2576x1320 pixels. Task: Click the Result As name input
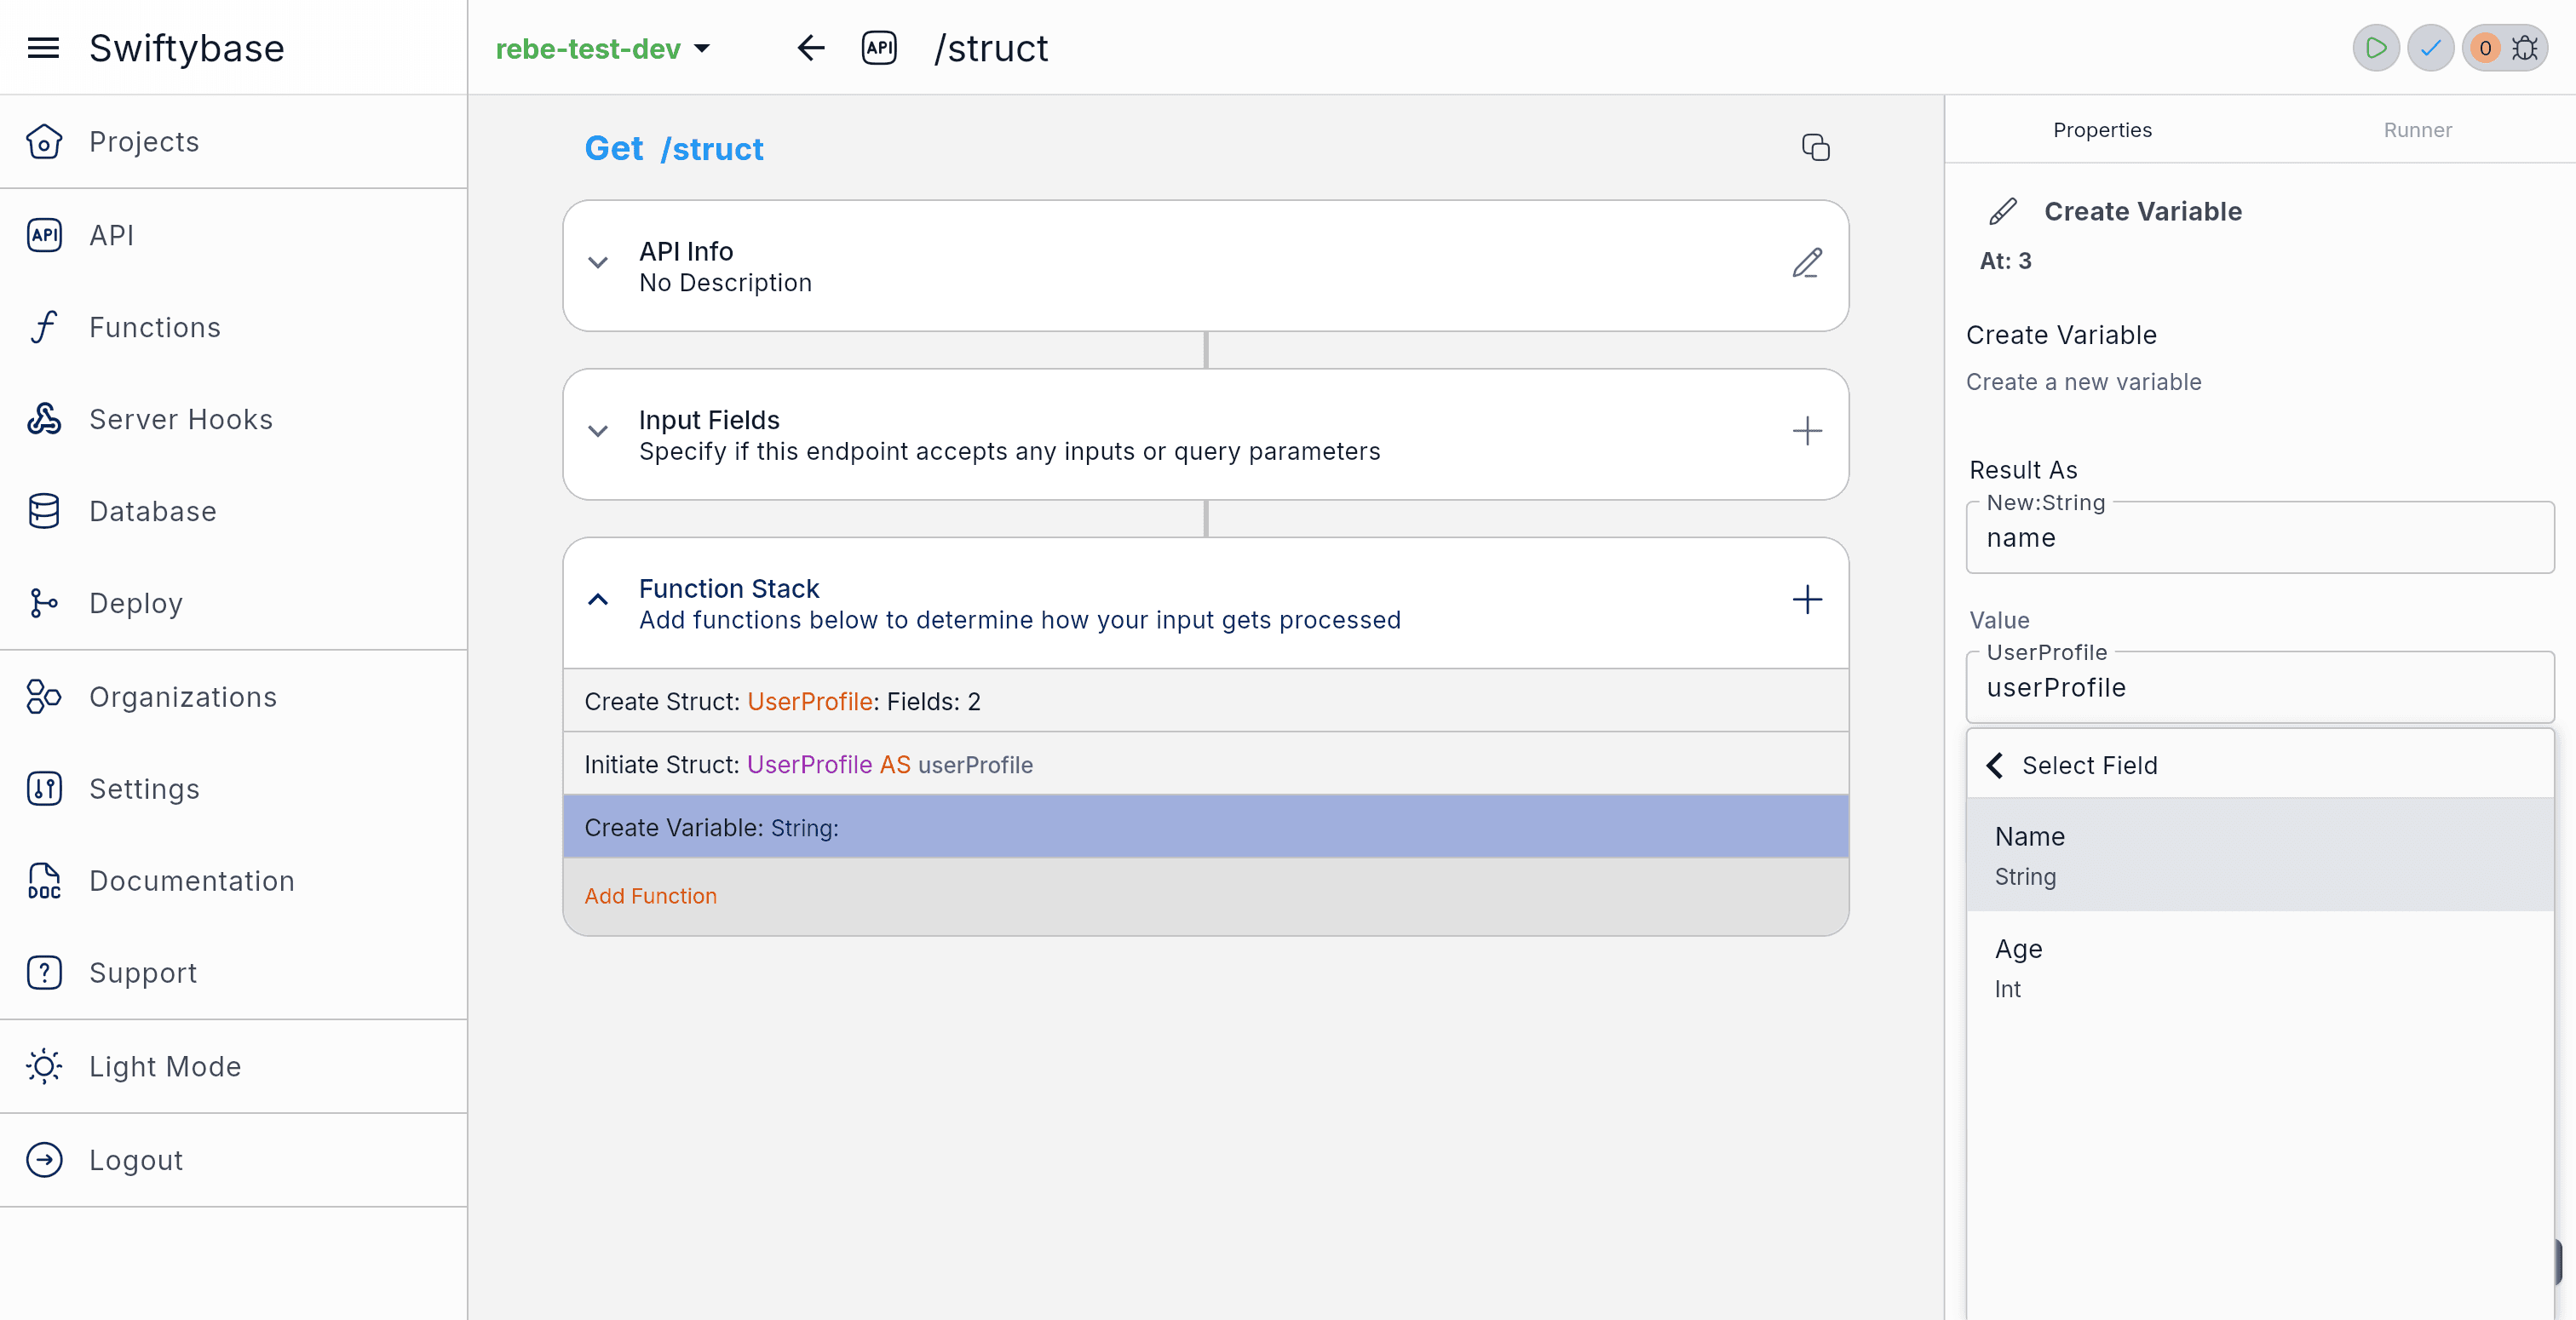point(2259,538)
